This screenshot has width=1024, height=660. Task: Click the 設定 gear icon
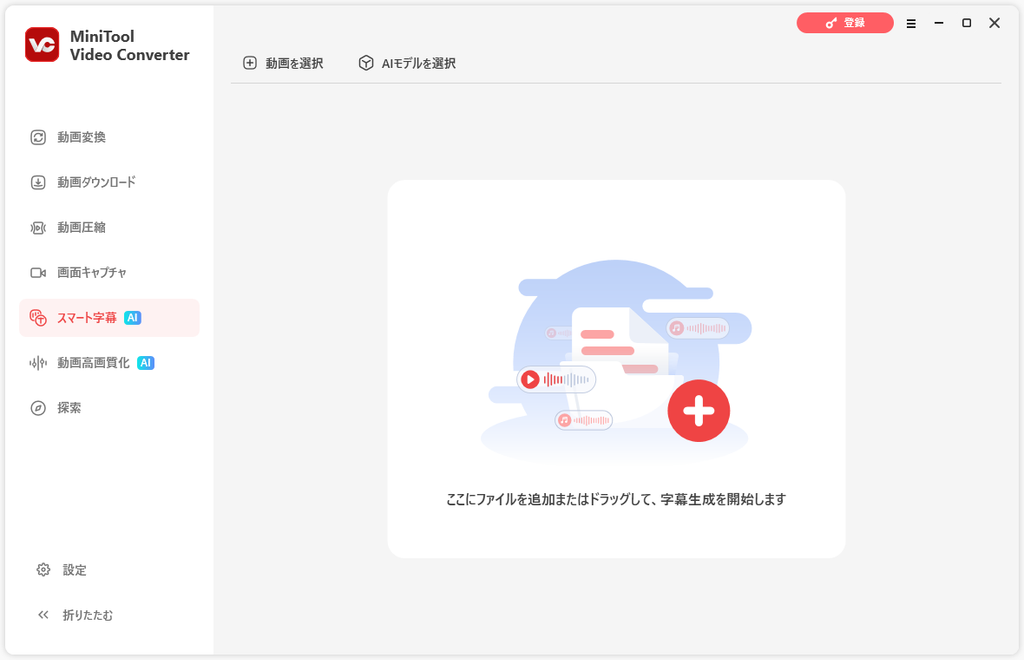click(43, 570)
